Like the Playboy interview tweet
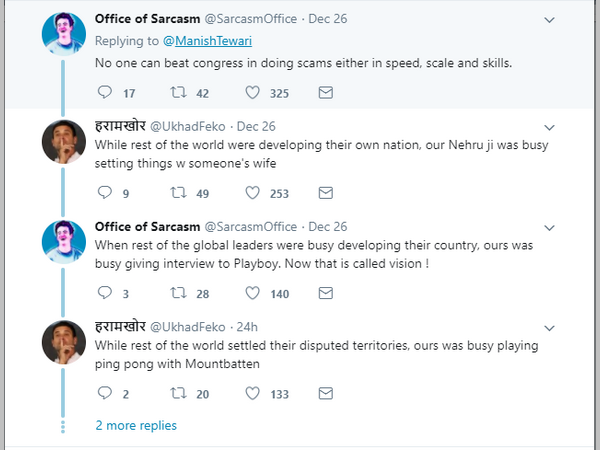 (253, 293)
